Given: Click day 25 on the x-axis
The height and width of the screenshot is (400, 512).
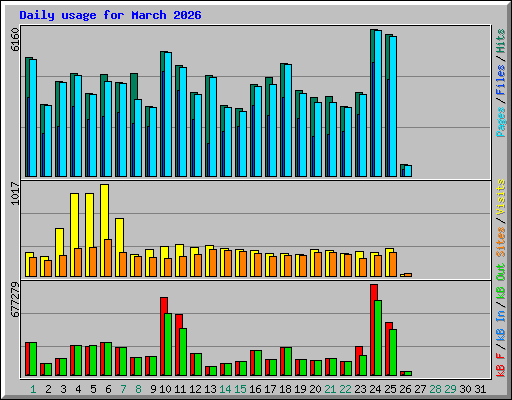Looking at the screenshot, I should 390,389.
